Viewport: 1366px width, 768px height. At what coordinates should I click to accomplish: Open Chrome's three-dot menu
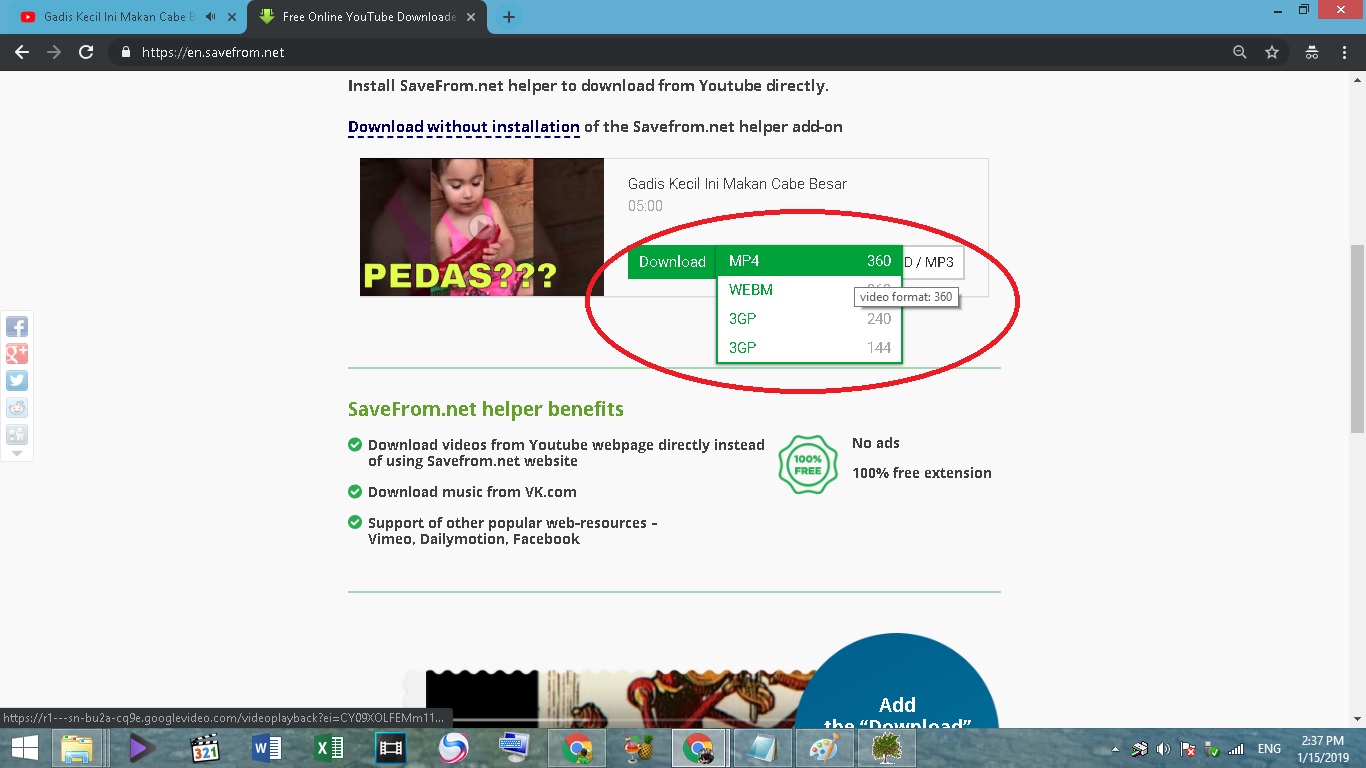(x=1344, y=52)
